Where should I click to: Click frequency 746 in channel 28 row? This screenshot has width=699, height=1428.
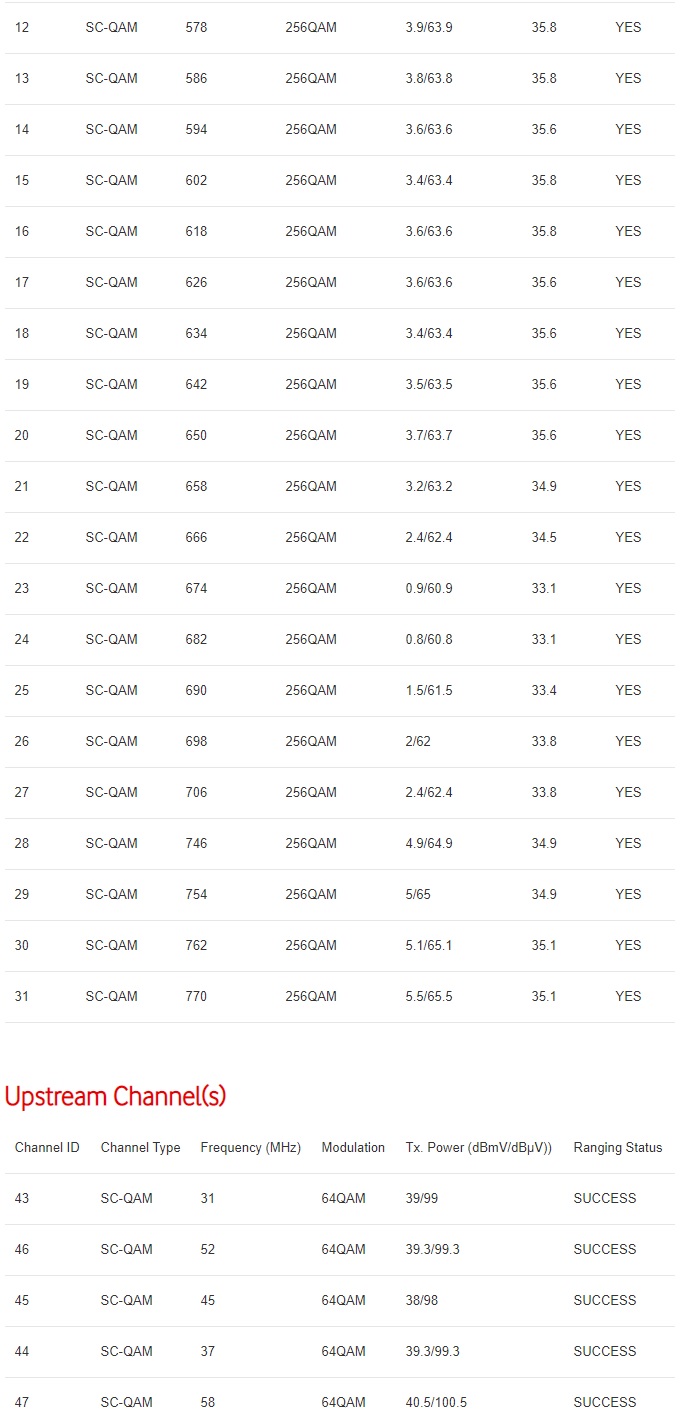click(x=197, y=843)
